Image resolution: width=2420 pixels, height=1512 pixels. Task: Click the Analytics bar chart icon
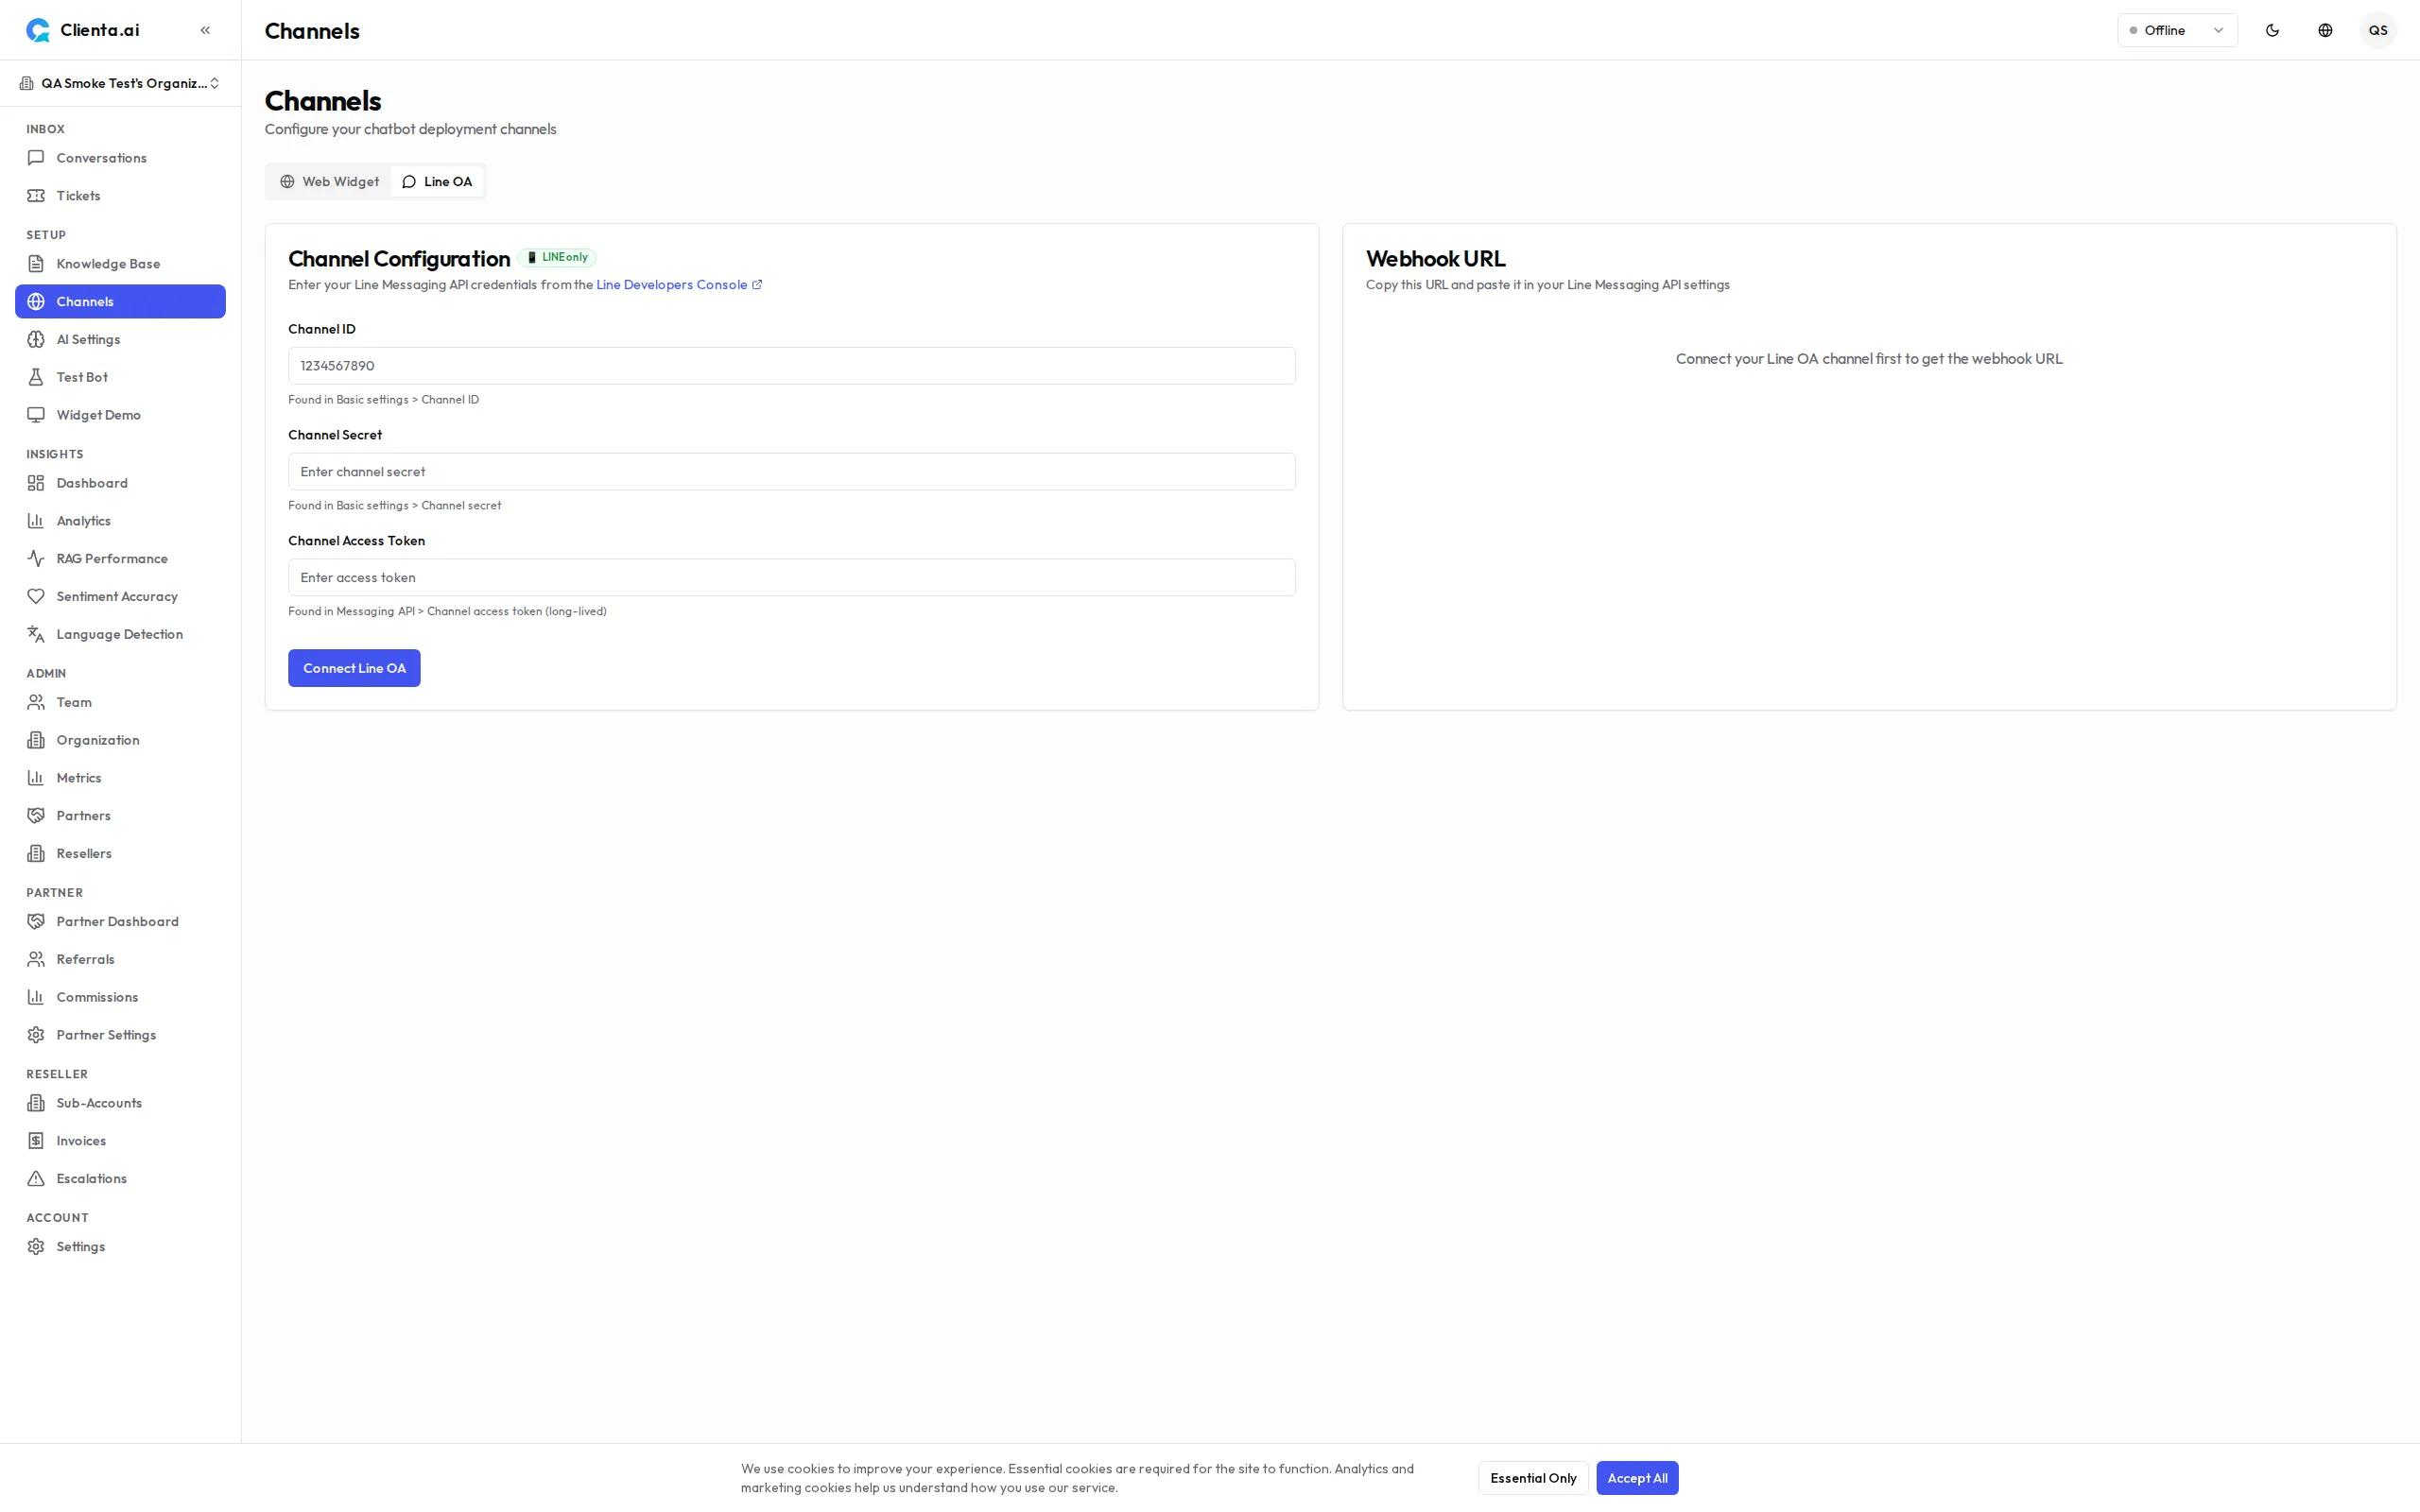point(36,521)
